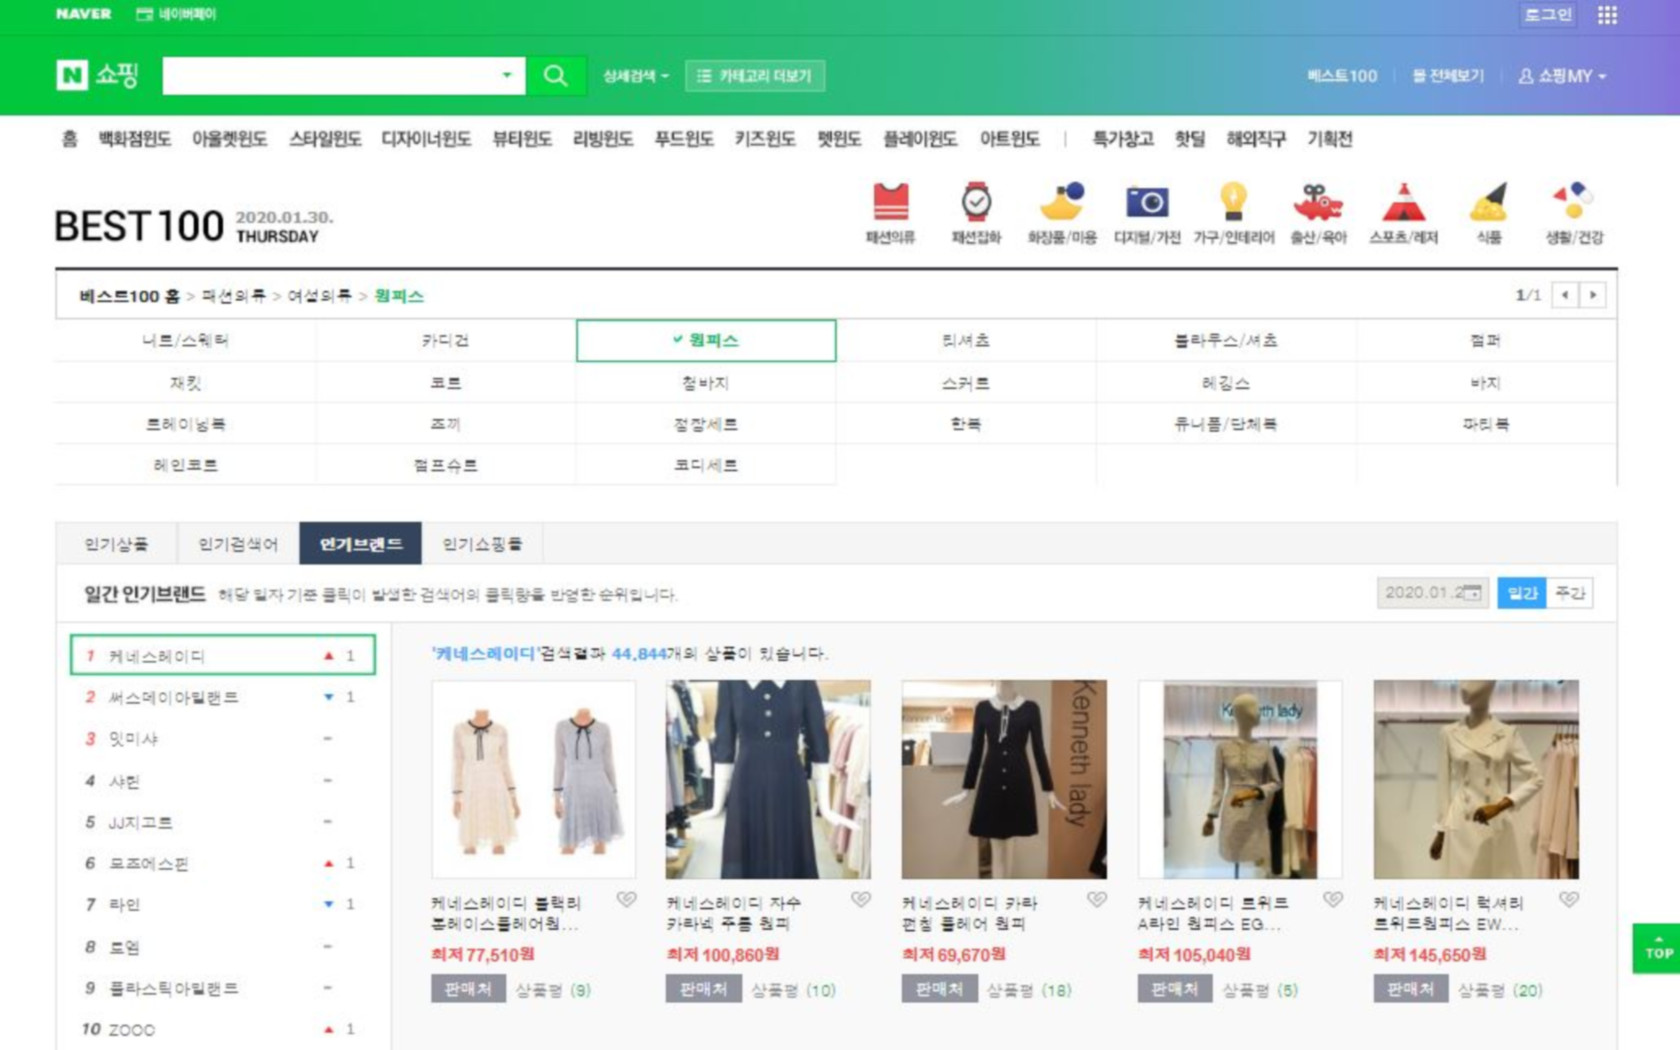1680x1050 pixels.
Task: Like the 럭셔리 트위드원피스 with heart
Action: point(1569,899)
